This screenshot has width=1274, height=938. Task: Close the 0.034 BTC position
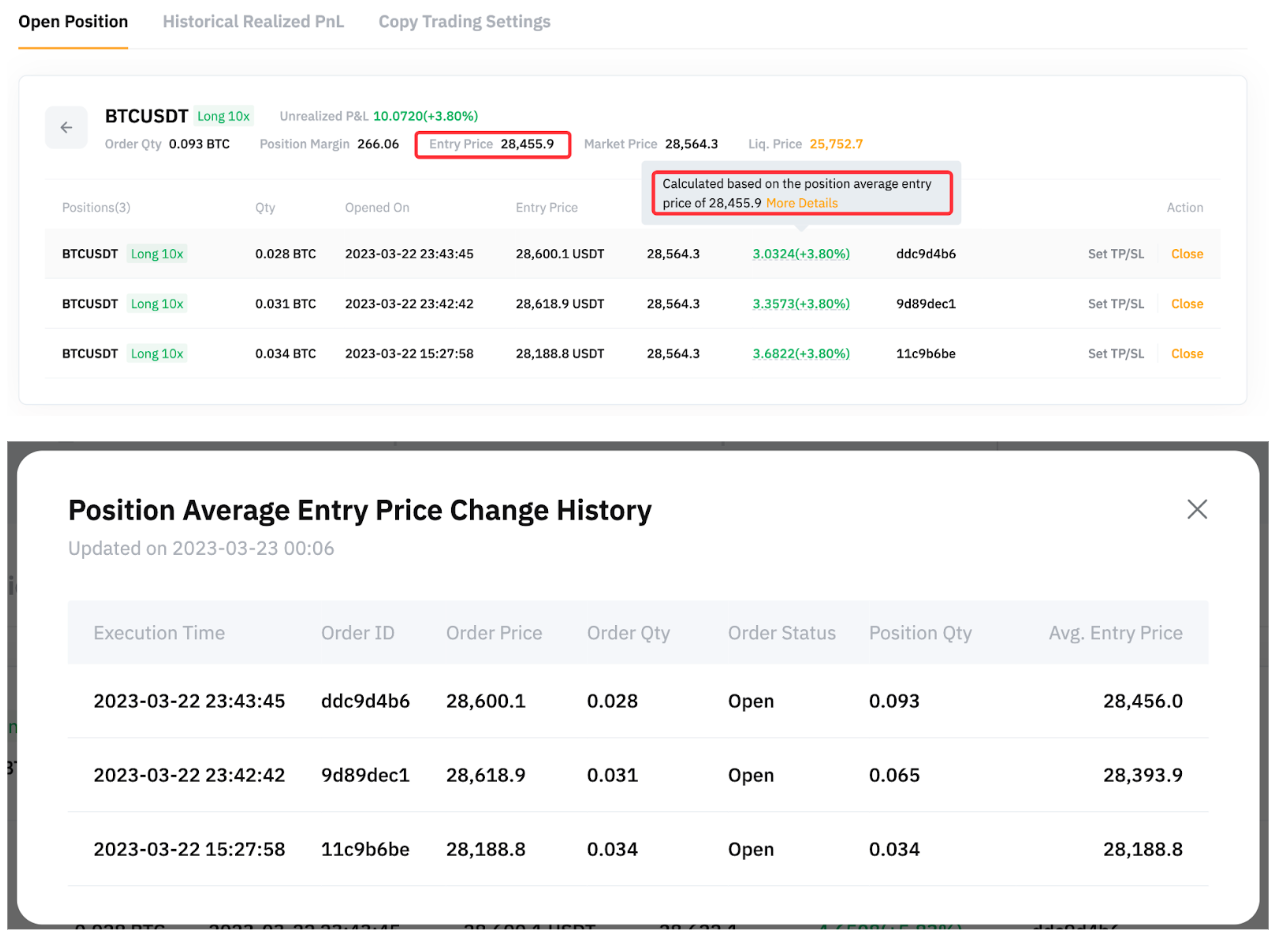coord(1187,354)
